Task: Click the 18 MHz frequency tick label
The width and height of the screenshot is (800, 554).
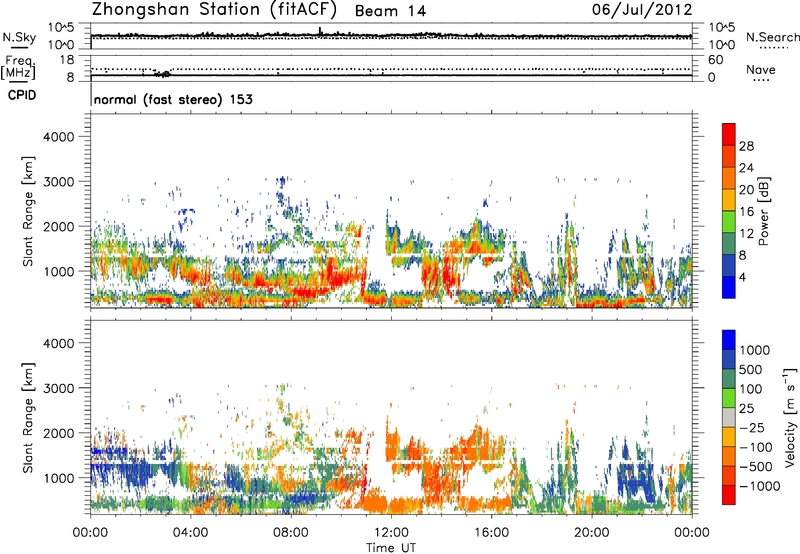Action: [x=67, y=60]
